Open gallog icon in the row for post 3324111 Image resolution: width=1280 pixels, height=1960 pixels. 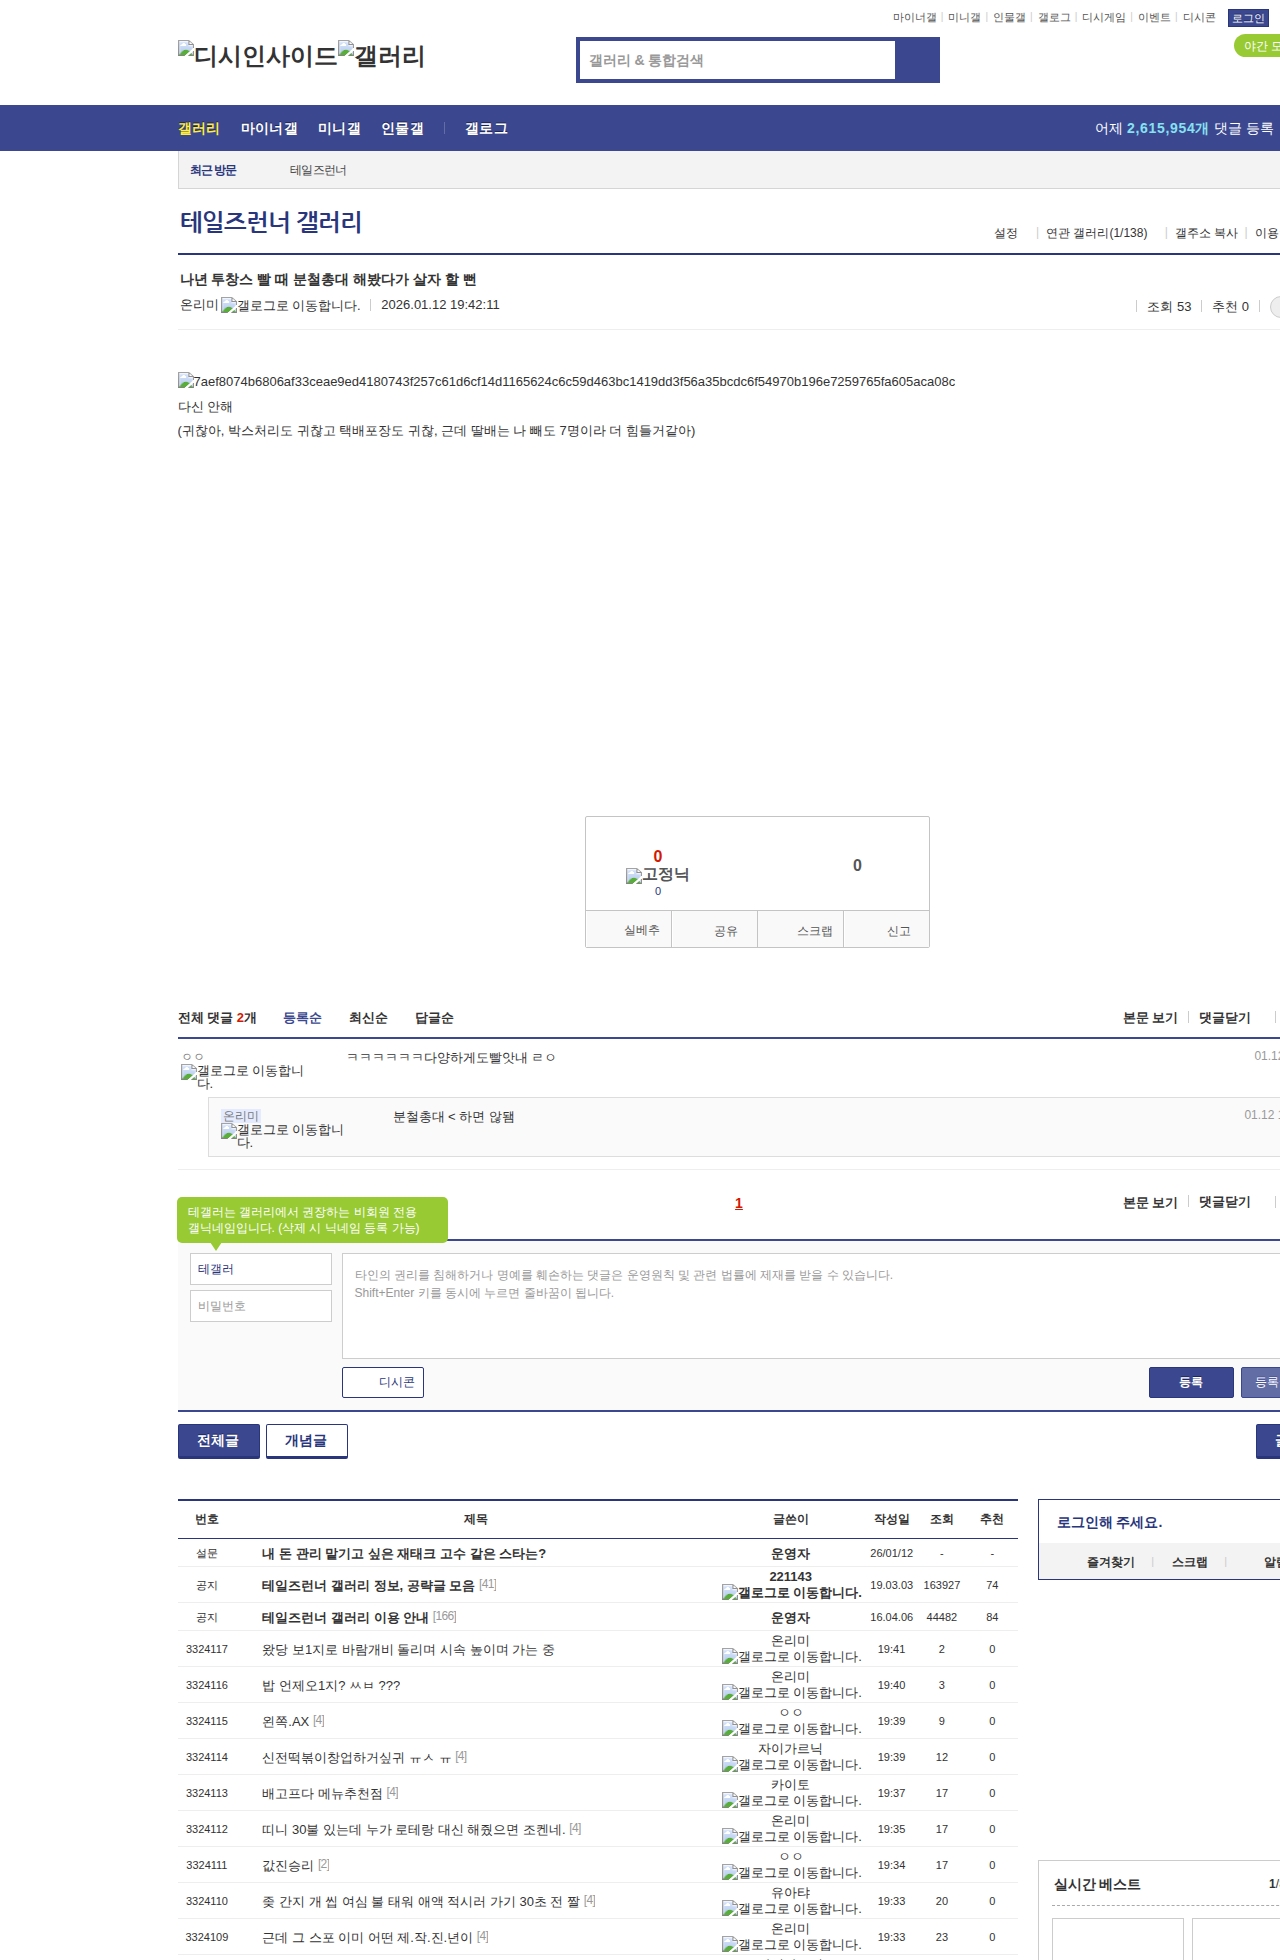[x=791, y=1873]
